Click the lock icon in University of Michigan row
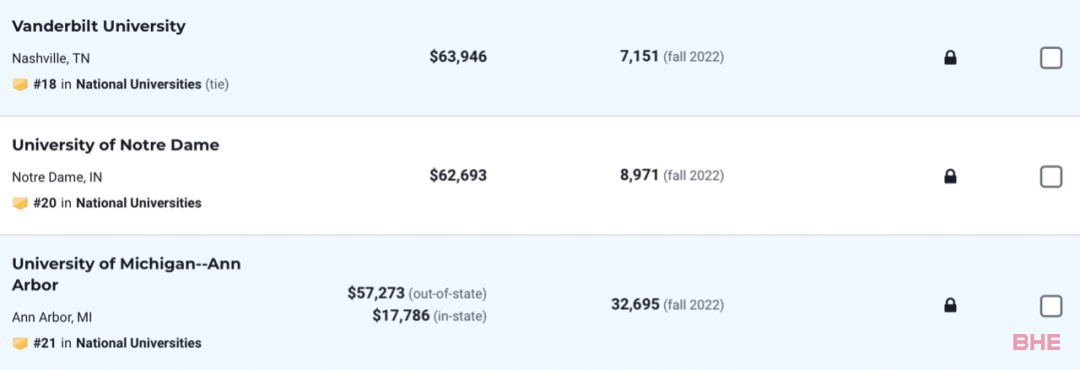 [x=951, y=305]
